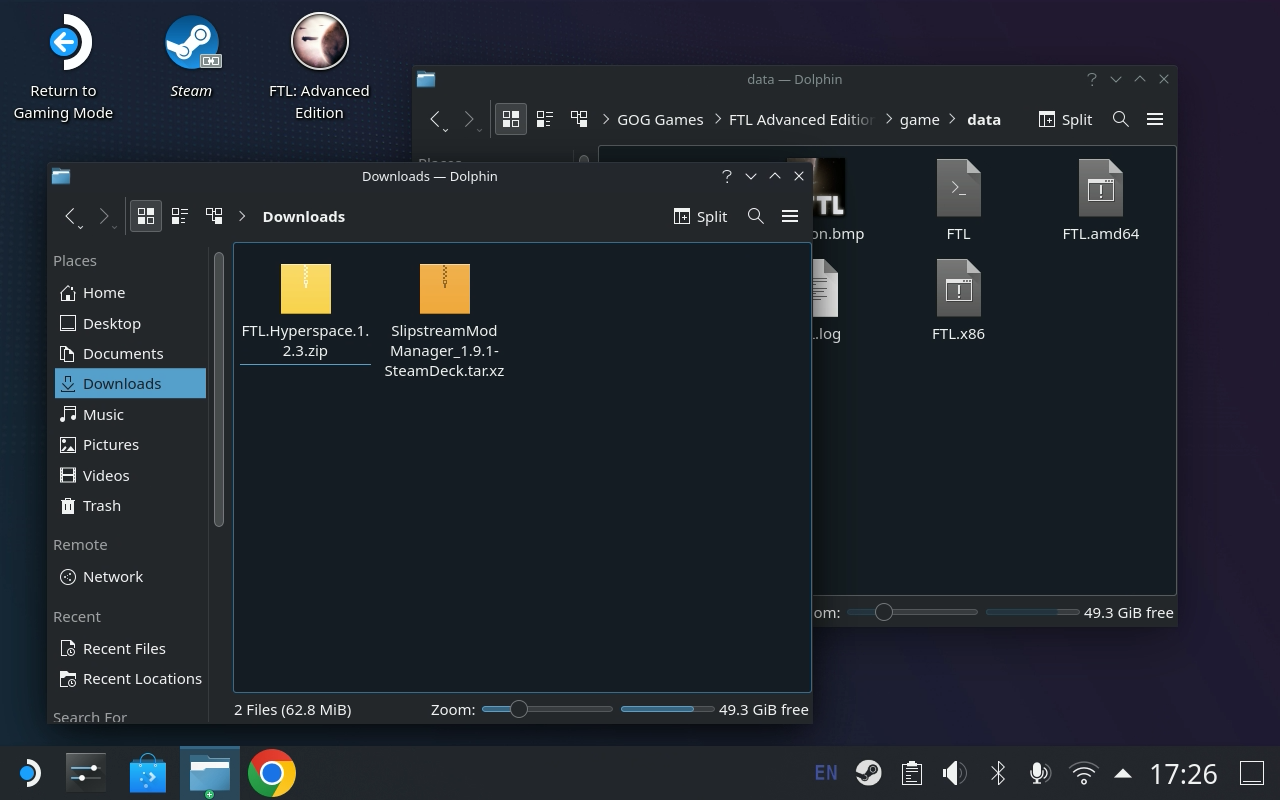Viewport: 1280px width, 800px height.
Task: Adjust Zoom slider in data window
Action: click(912, 612)
